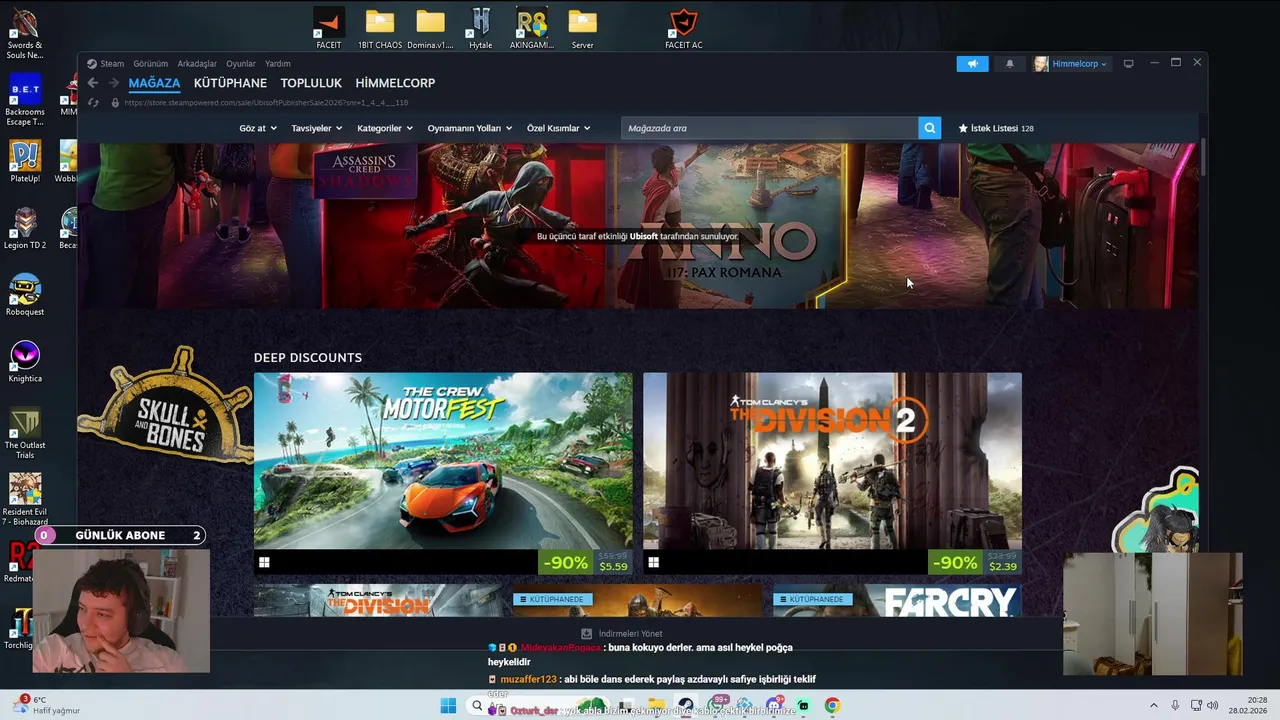Open weather widget showing 6°C
Screen dimensions: 1280x720
click(44, 705)
